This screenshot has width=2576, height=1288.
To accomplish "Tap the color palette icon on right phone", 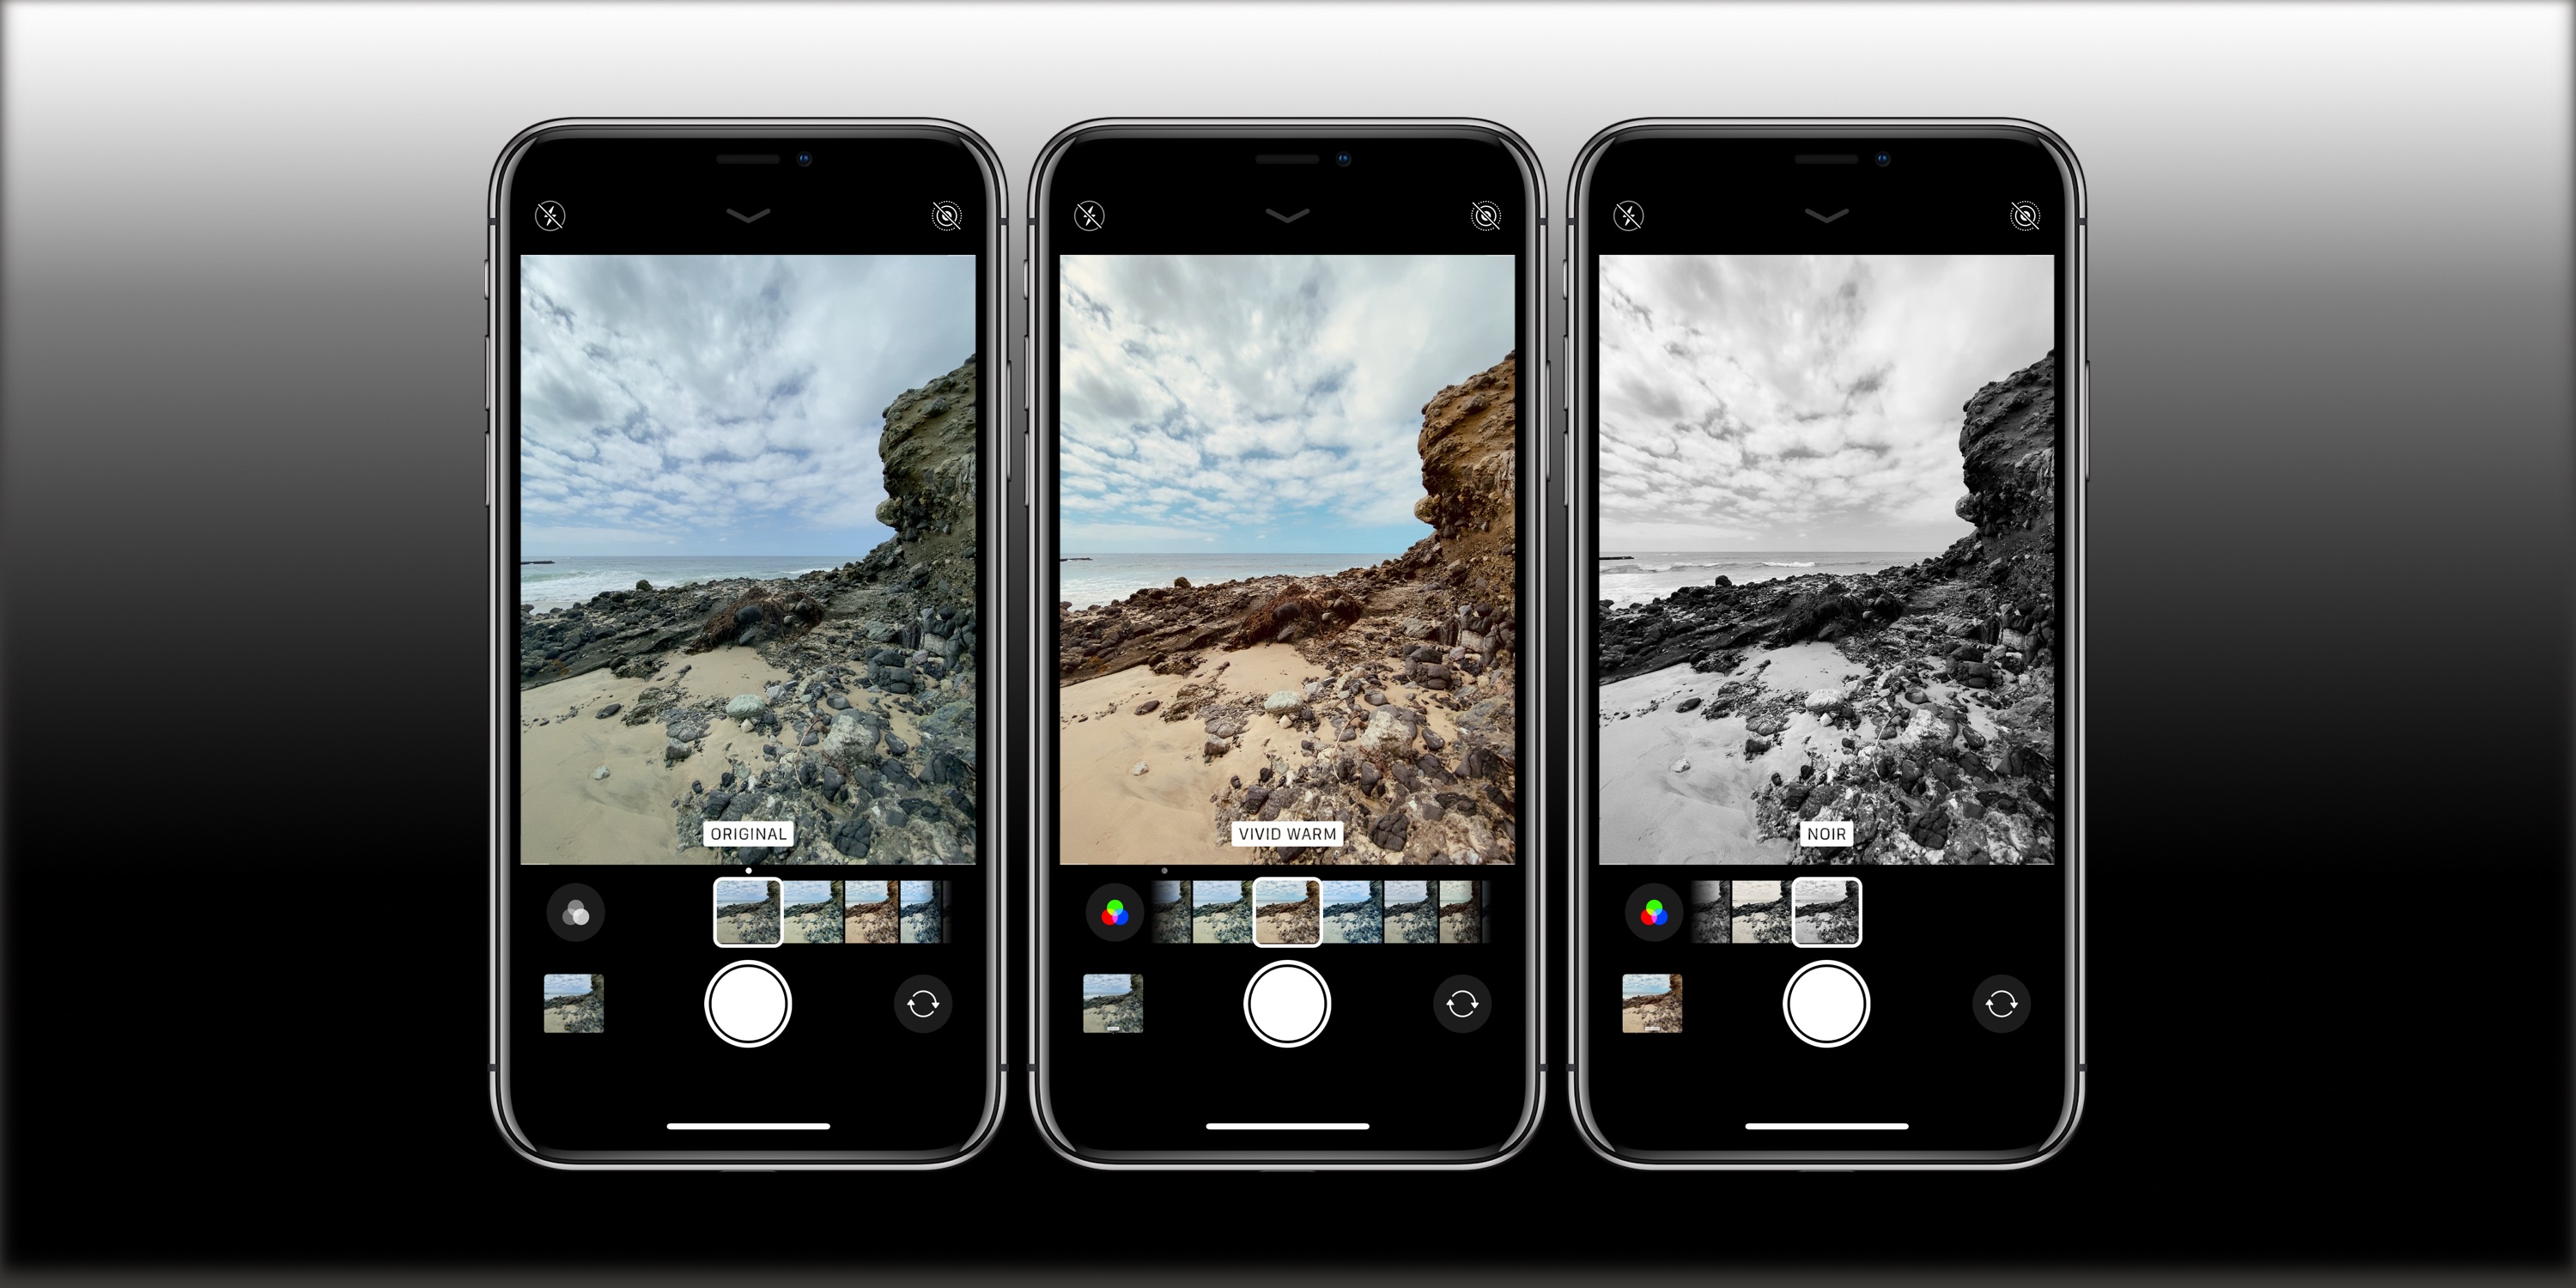I will tap(1648, 914).
